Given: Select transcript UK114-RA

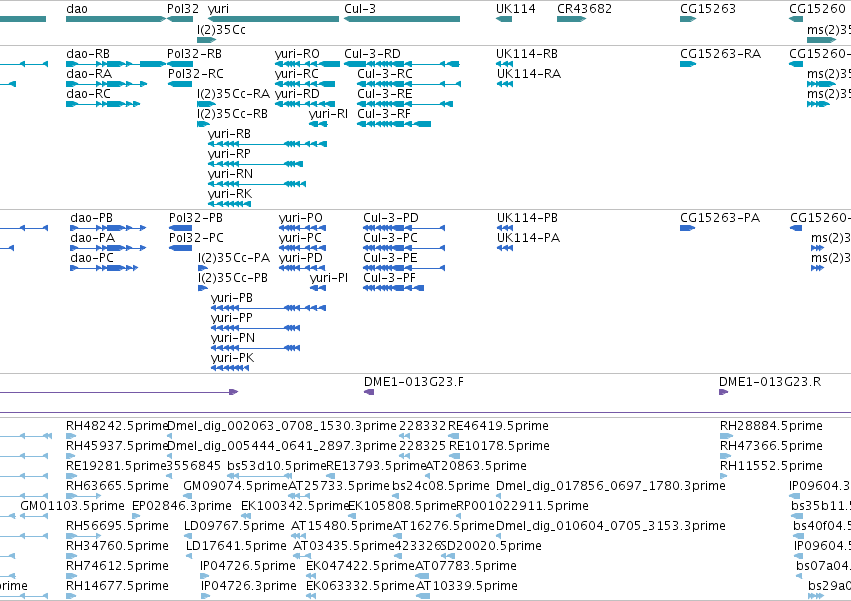Looking at the screenshot, I should (529, 74).
